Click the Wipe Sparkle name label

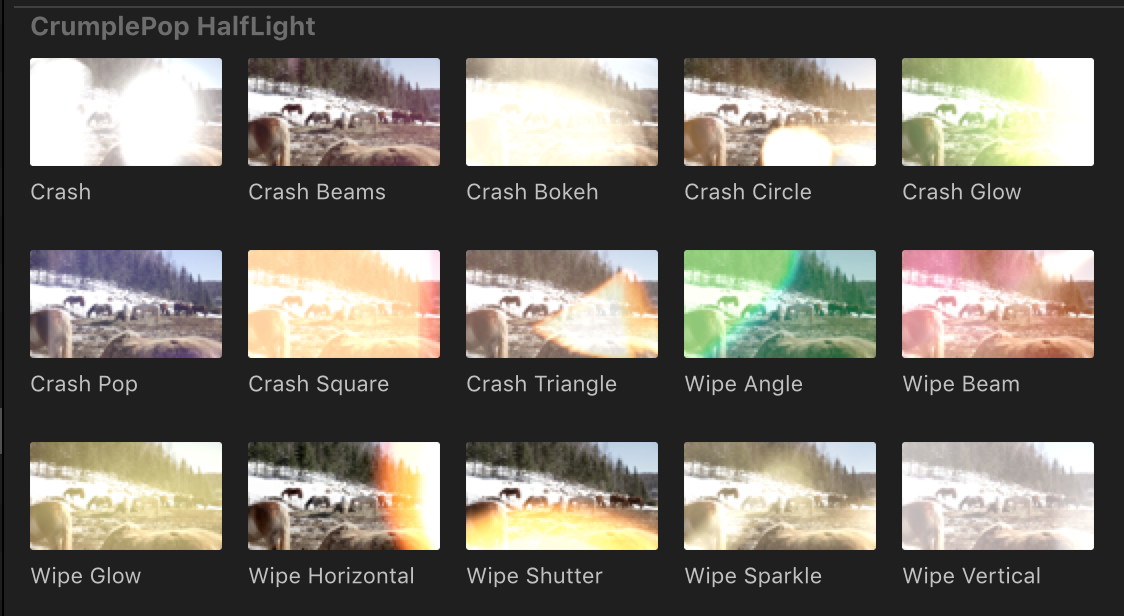pyautogui.click(x=753, y=577)
